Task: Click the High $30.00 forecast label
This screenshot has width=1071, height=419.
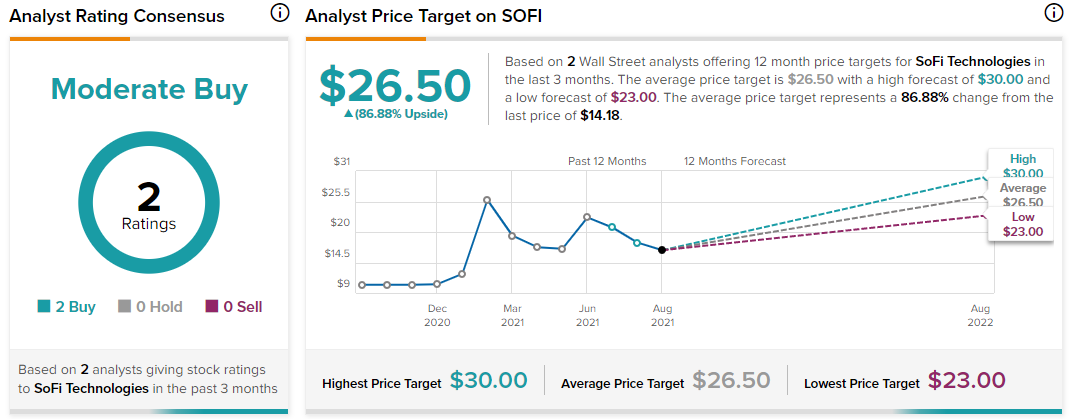Action: click(x=1023, y=165)
